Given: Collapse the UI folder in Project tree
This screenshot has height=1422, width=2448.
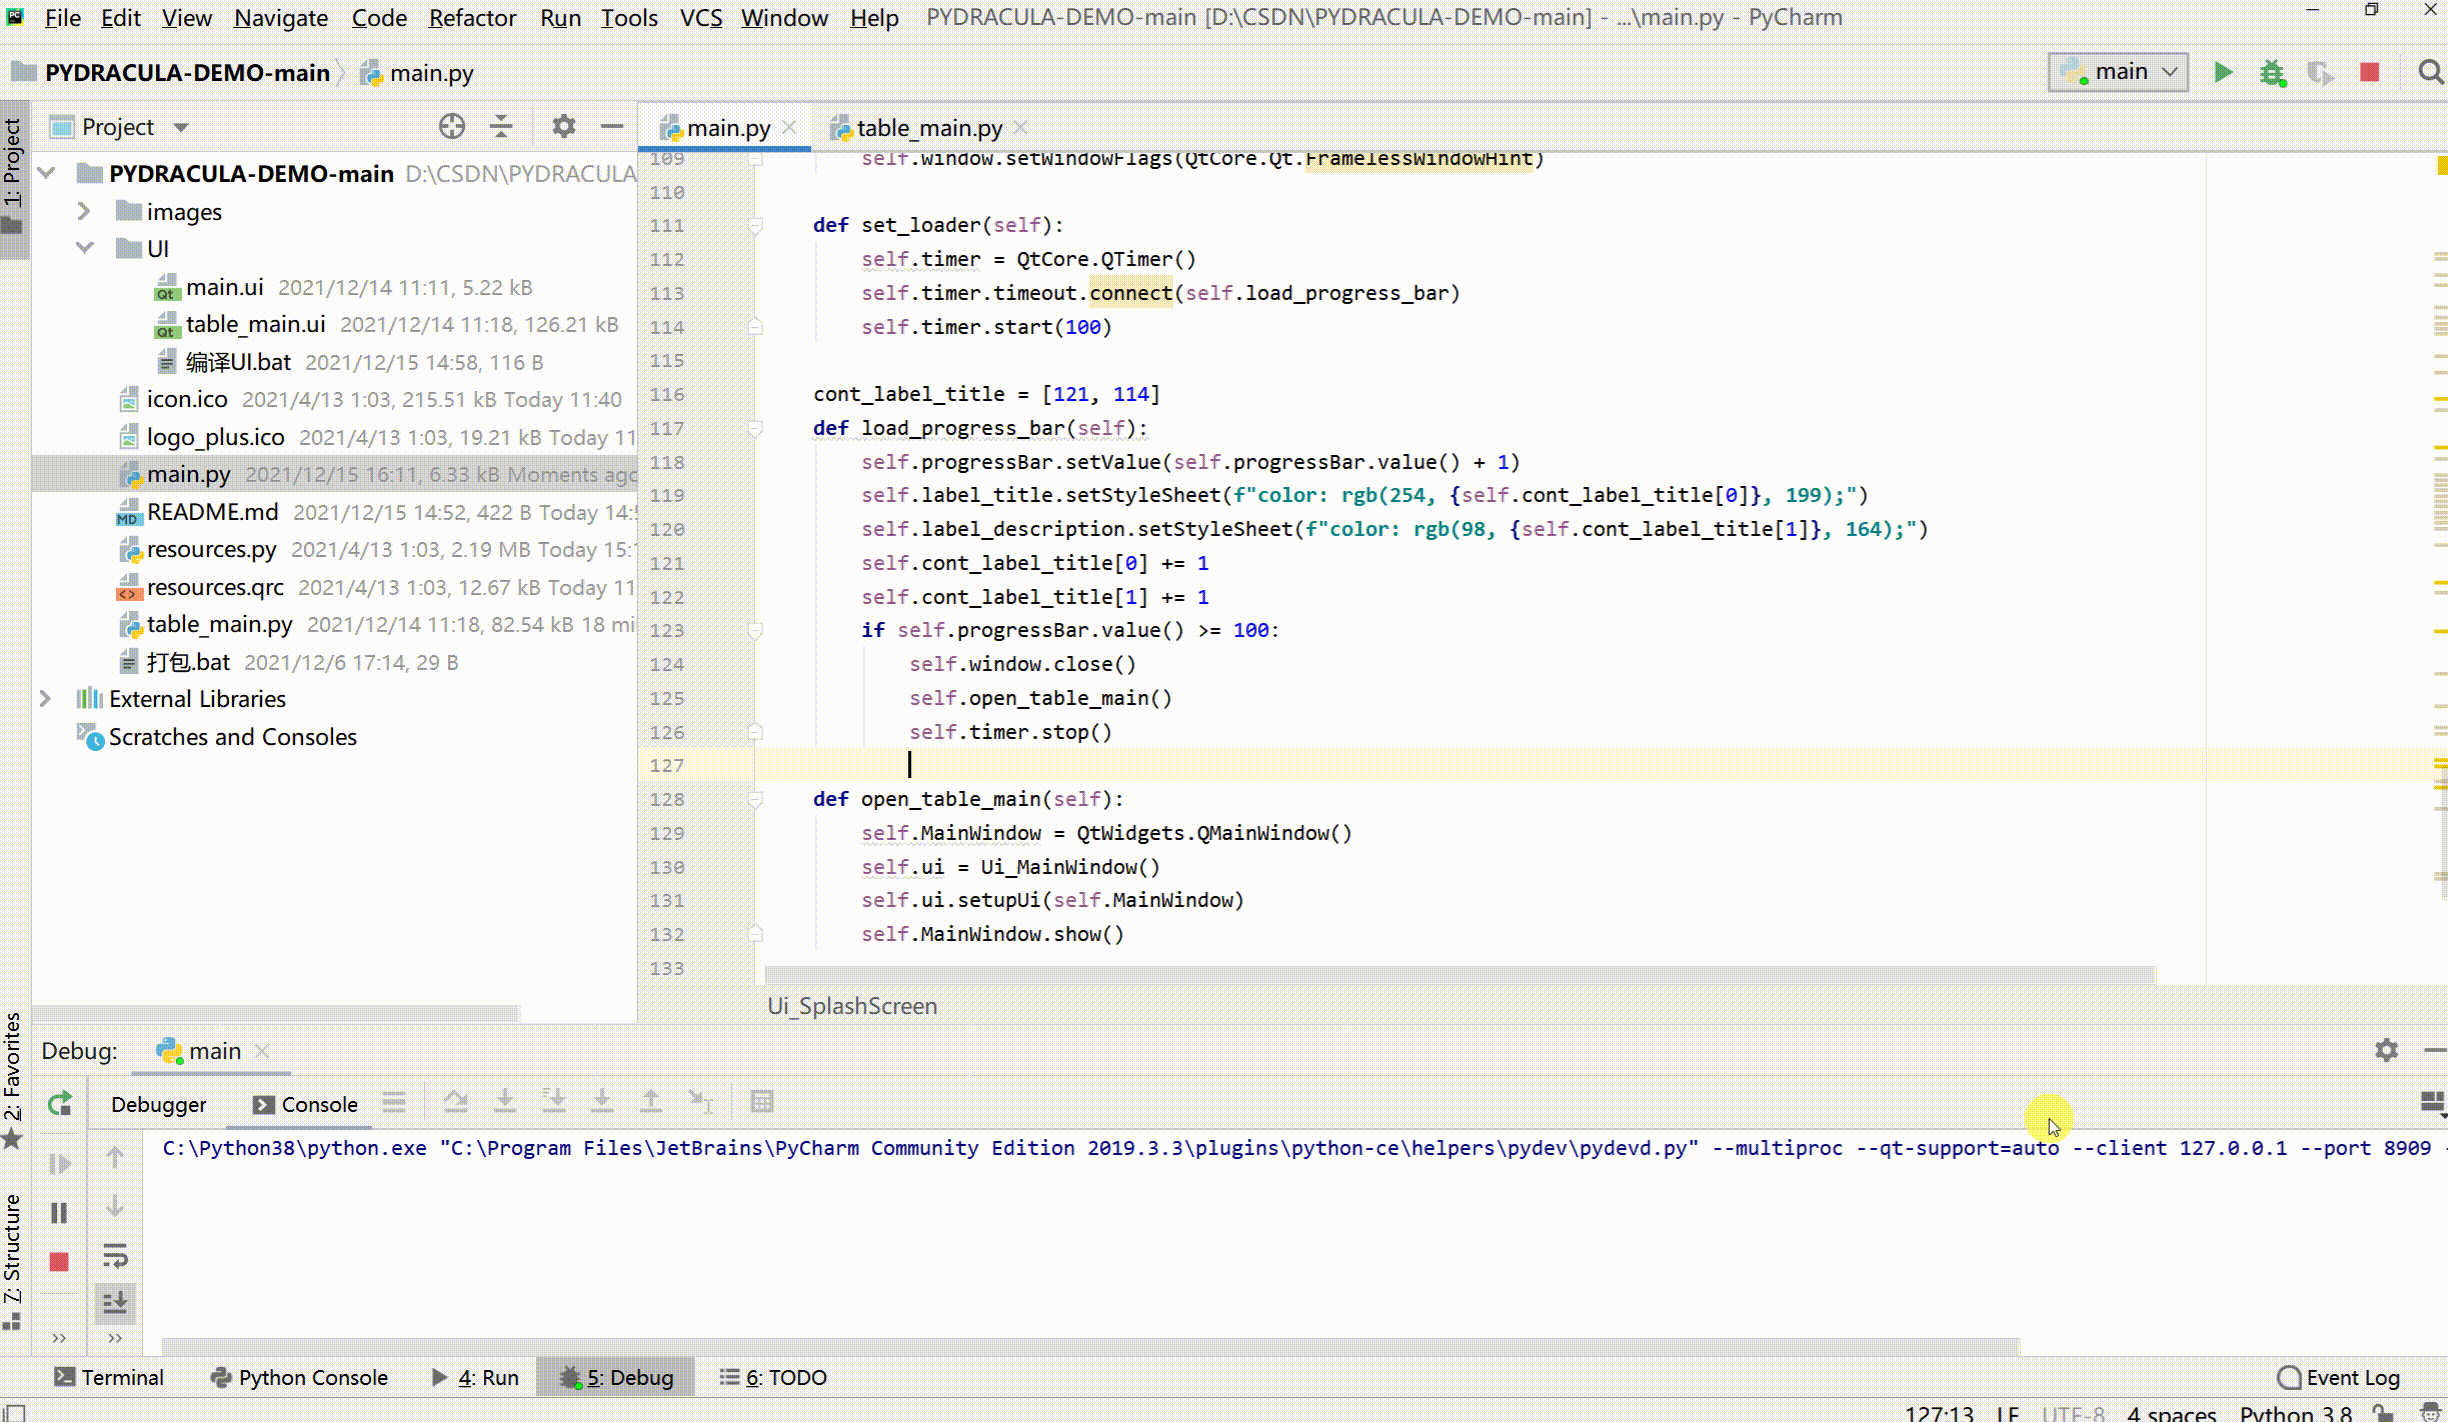Looking at the screenshot, I should coord(84,248).
